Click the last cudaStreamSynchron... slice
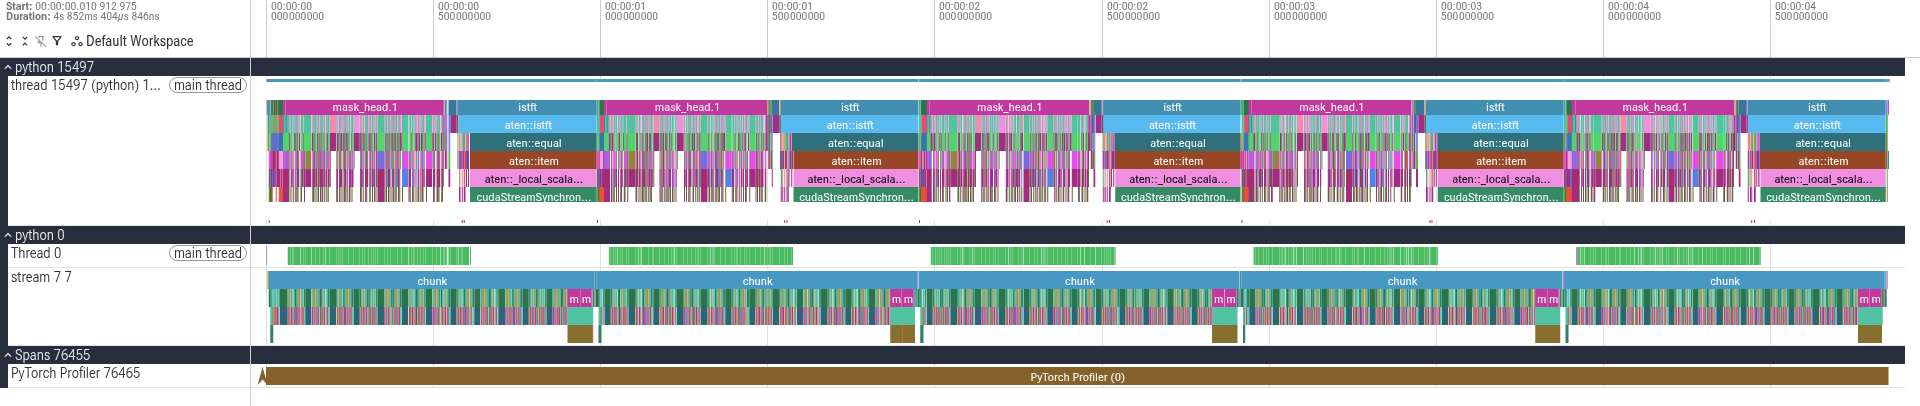The width and height of the screenshot is (1920, 406). click(1823, 197)
